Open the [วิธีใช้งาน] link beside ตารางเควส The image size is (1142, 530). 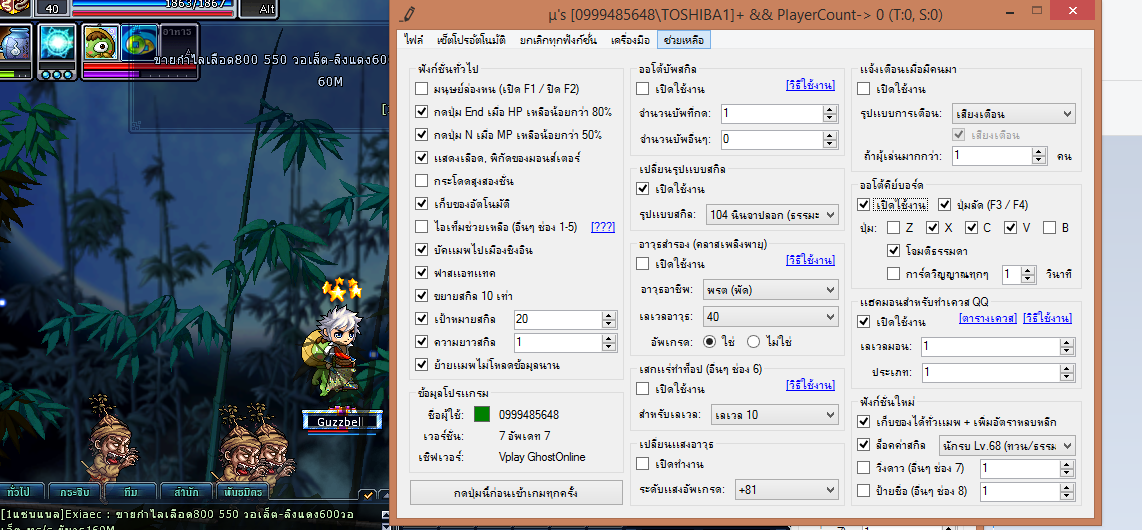1047,319
